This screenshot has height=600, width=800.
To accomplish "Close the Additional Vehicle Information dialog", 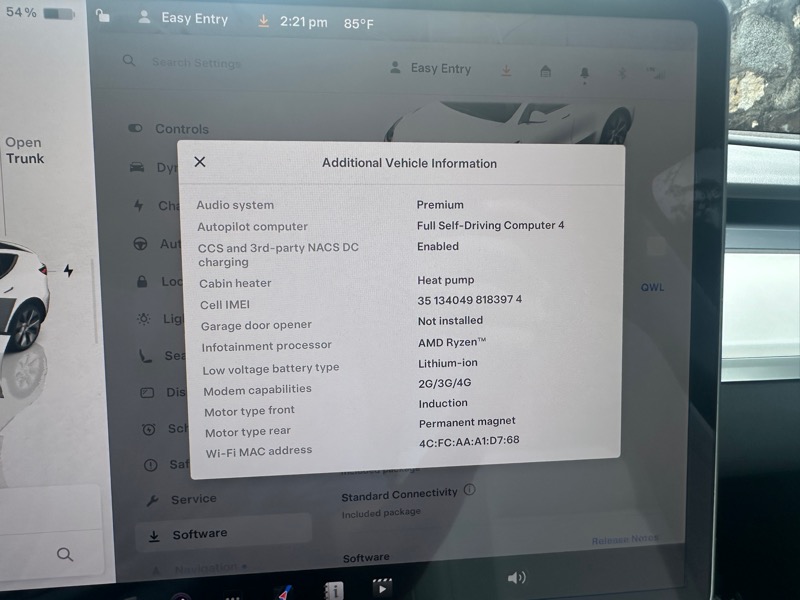I will pos(200,162).
